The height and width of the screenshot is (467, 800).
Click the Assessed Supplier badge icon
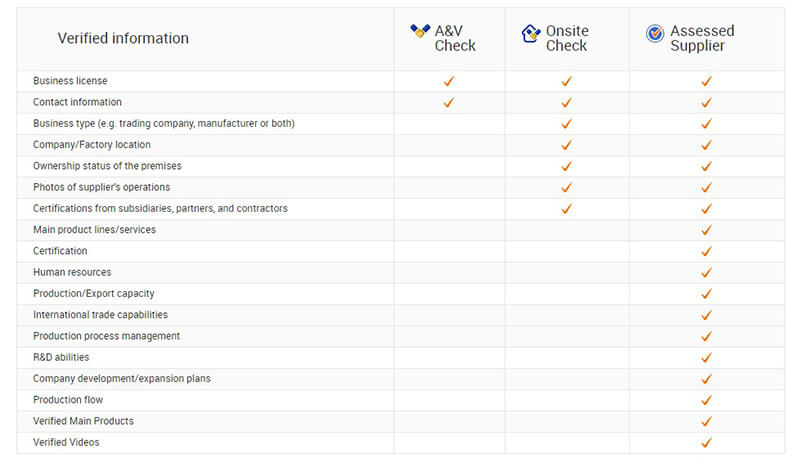655,34
